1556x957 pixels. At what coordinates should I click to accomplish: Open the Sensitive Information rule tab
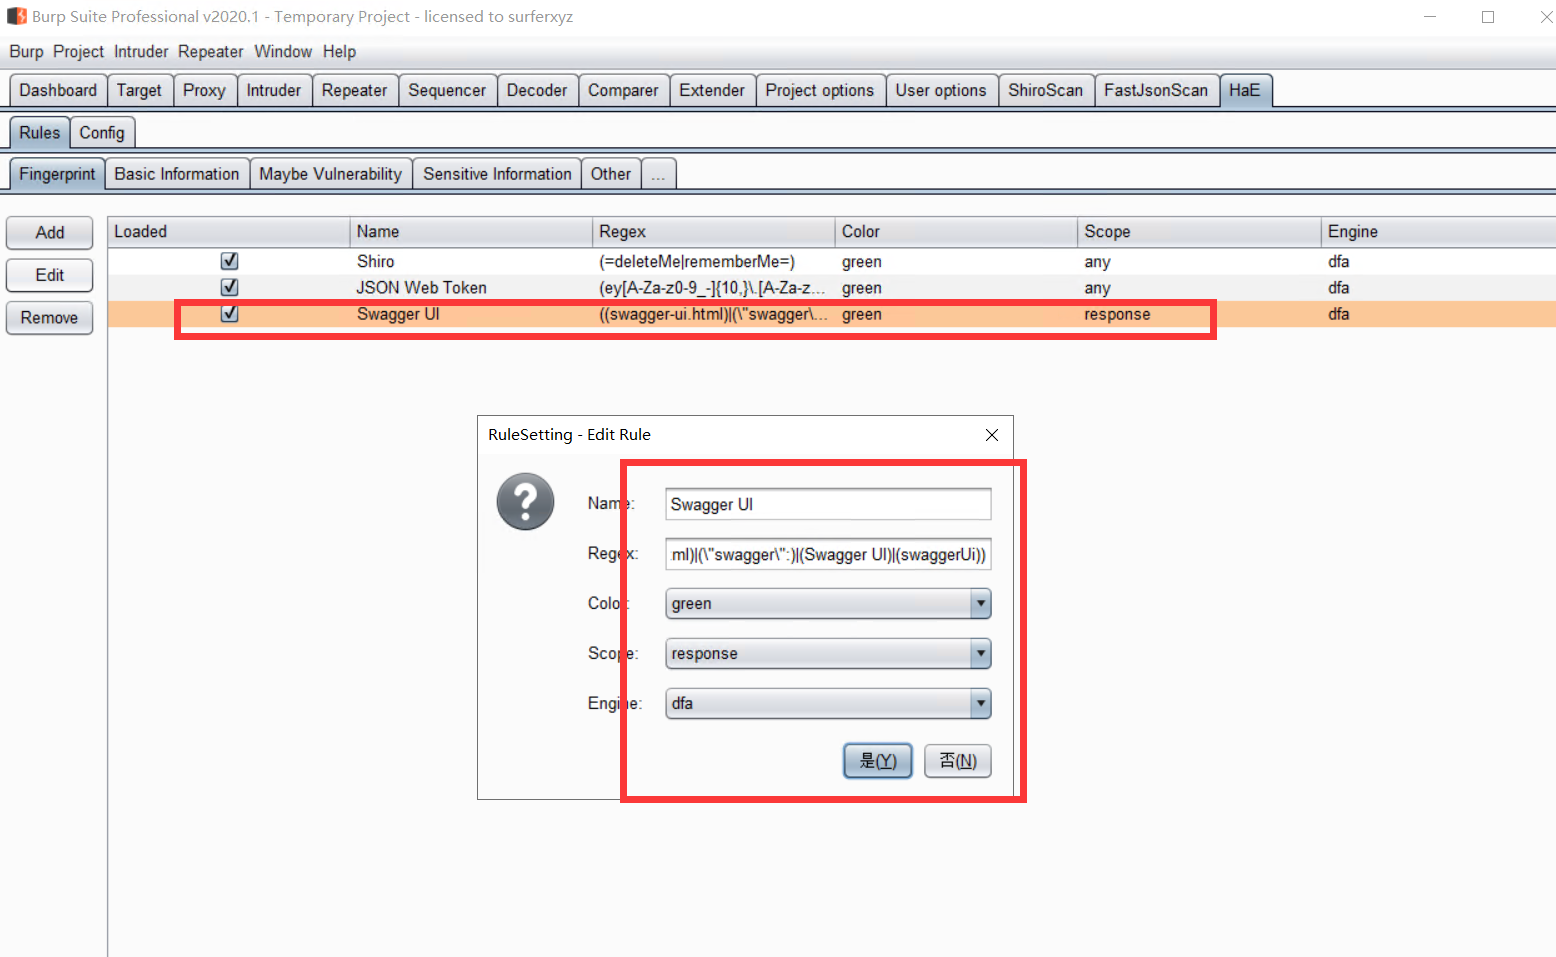click(x=497, y=174)
